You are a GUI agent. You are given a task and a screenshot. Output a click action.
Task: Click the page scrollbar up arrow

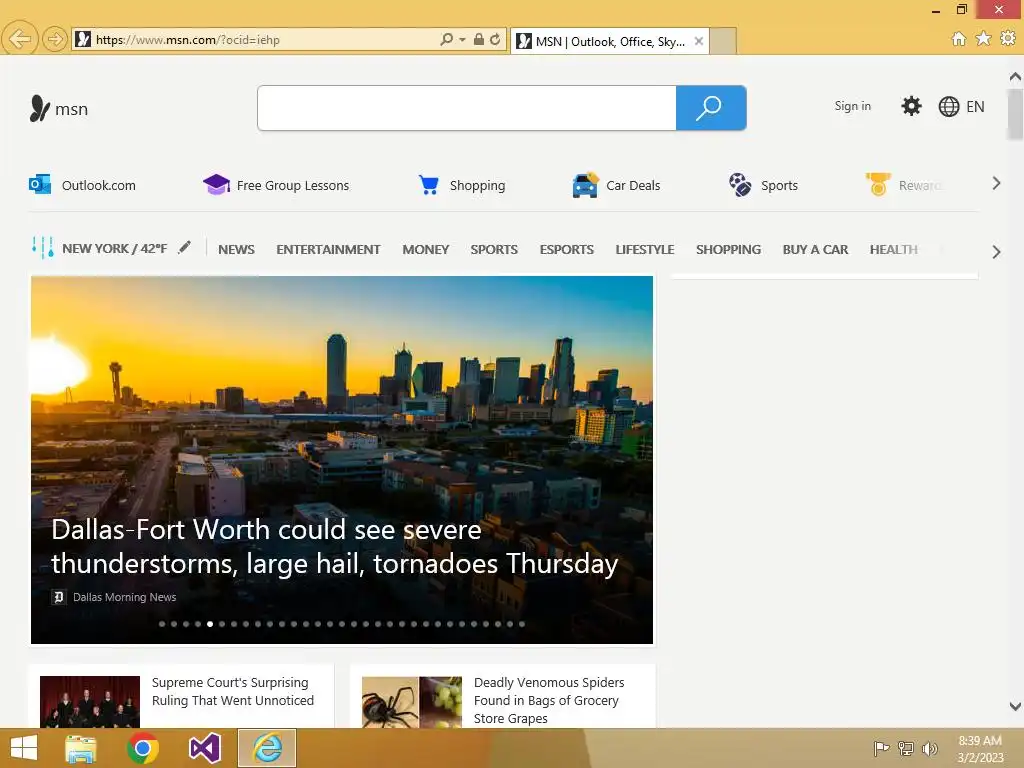1015,77
